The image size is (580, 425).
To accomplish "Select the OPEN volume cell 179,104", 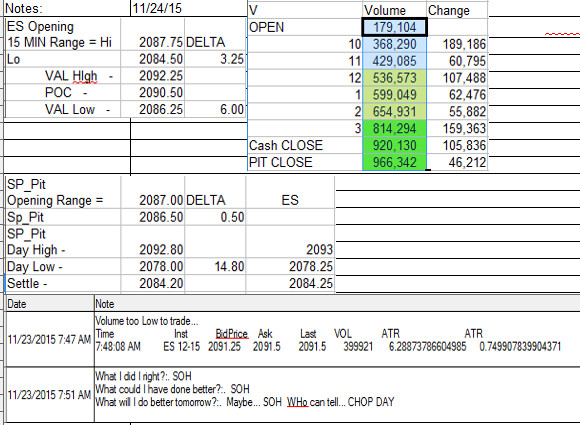I will 394,27.
